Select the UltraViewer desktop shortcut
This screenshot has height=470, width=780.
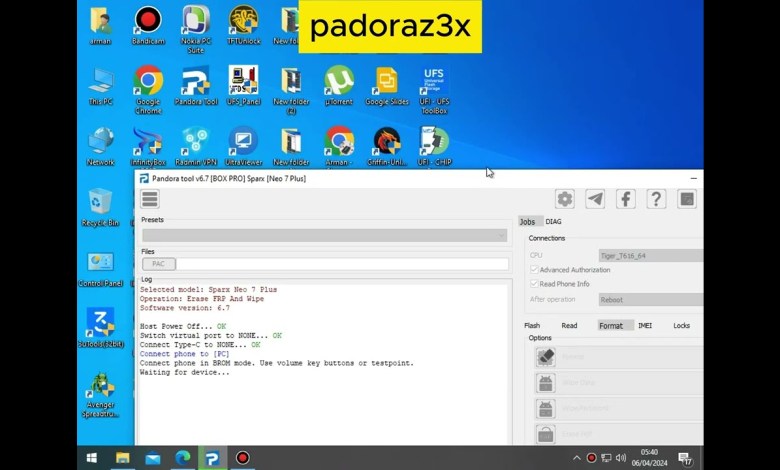243,142
